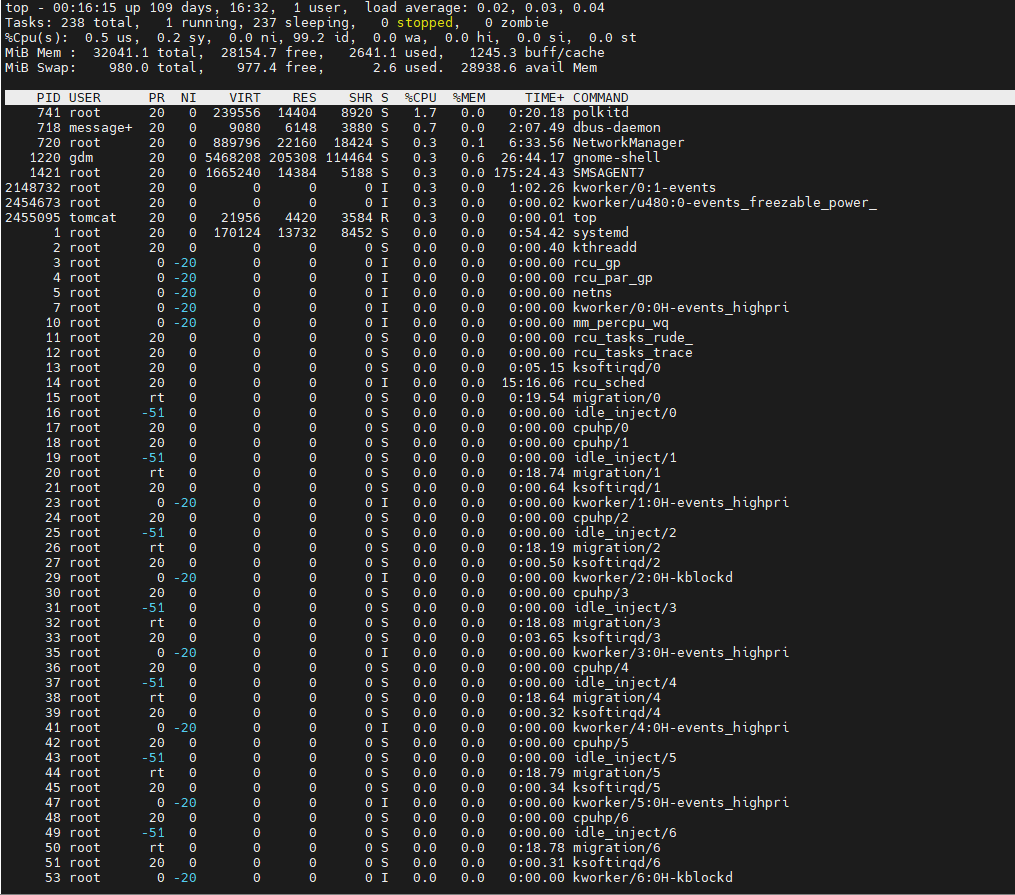The height and width of the screenshot is (895, 1015).
Task: Click the '980.0 total' swap value
Action: pos(153,67)
